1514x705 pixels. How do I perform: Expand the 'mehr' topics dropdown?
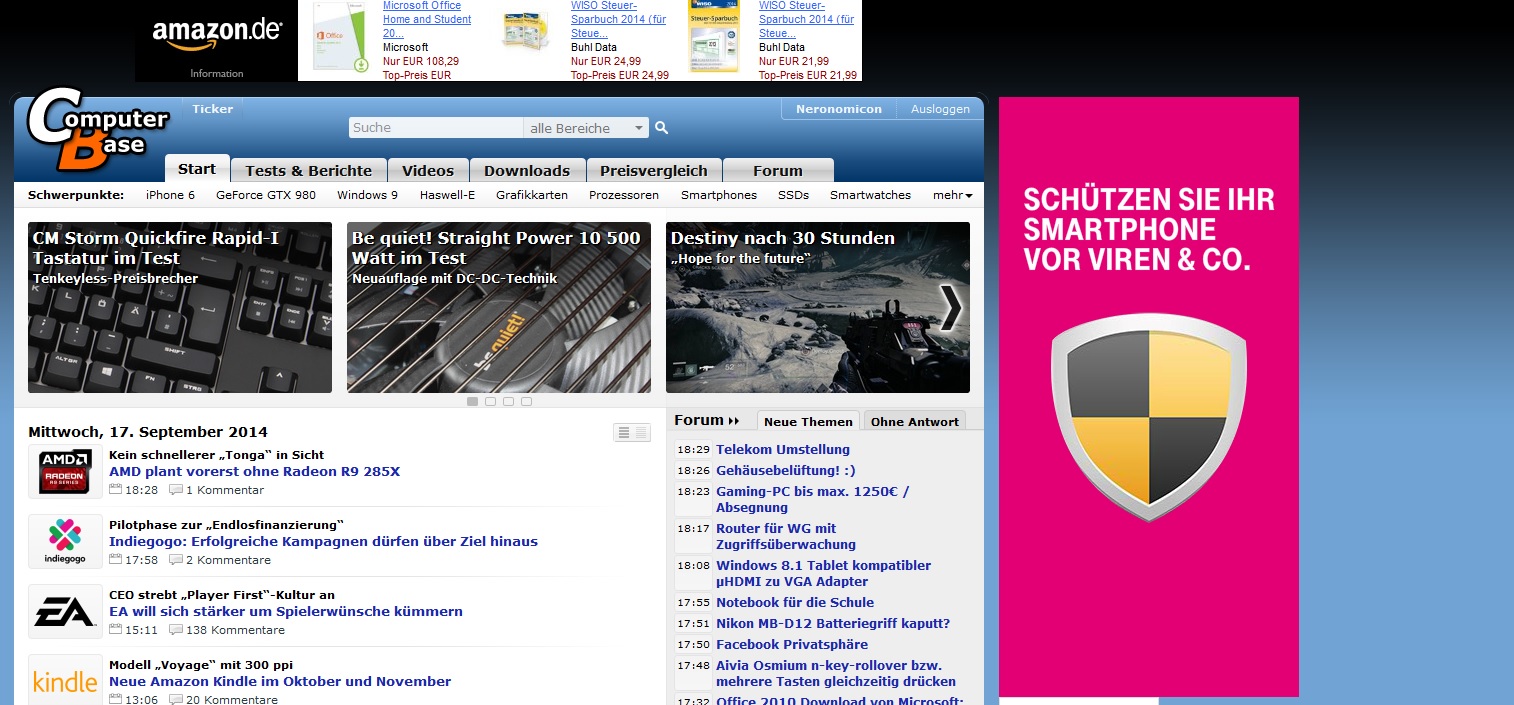tap(952, 195)
